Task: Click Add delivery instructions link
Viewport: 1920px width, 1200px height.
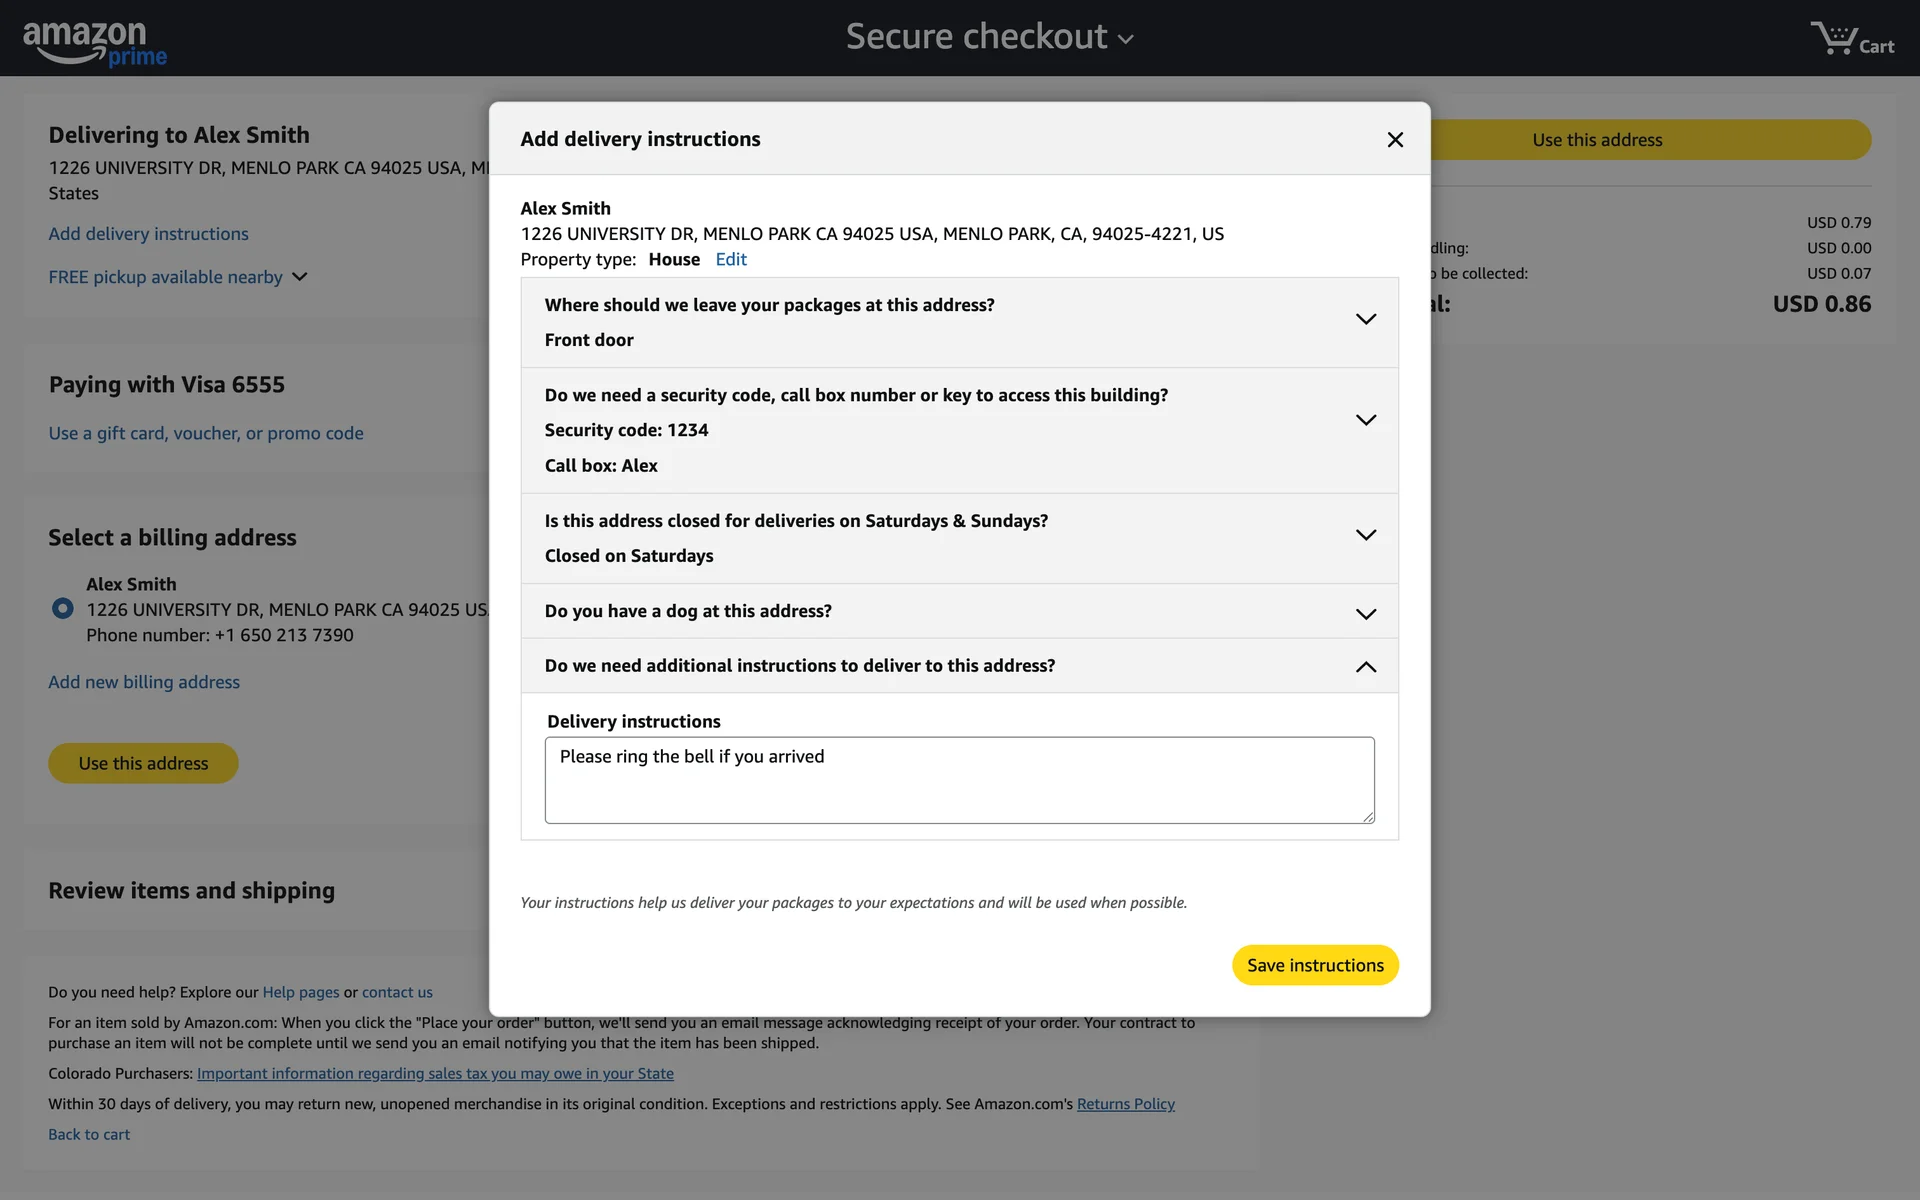Action: coord(149,234)
